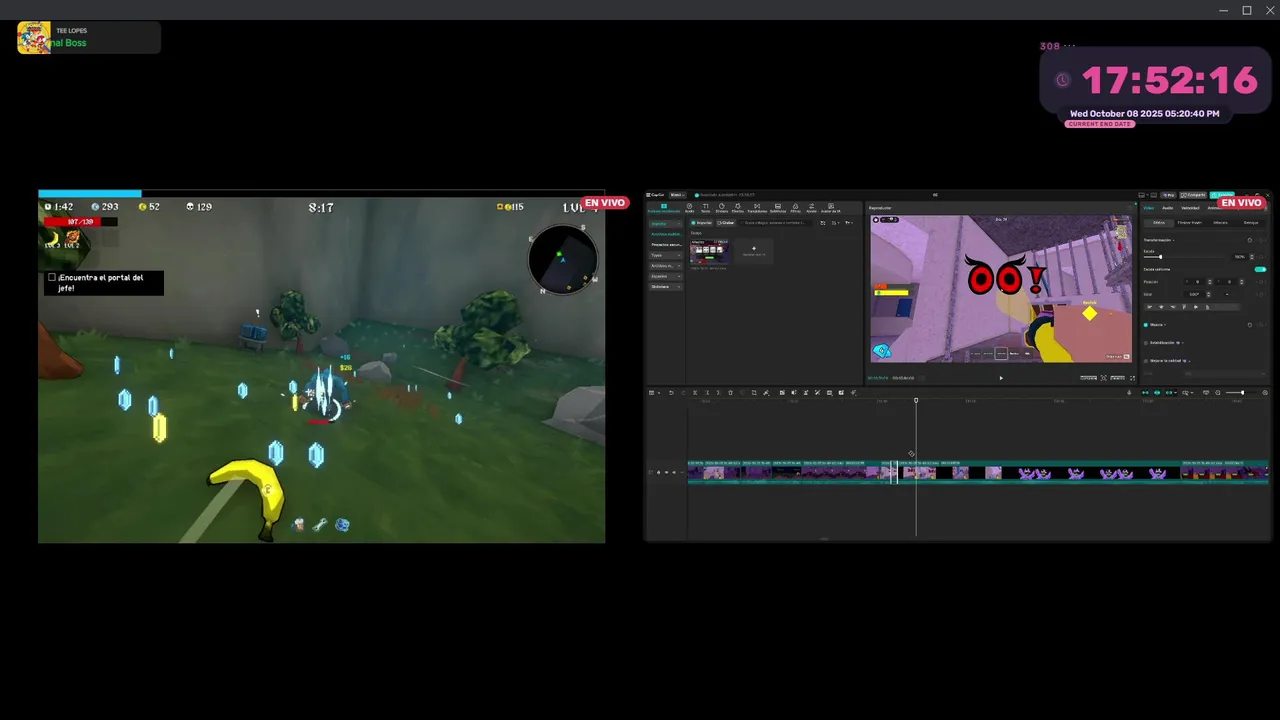Open the Efectos tab in CapCut
This screenshot has height=720, width=1280.
[x=738, y=208]
